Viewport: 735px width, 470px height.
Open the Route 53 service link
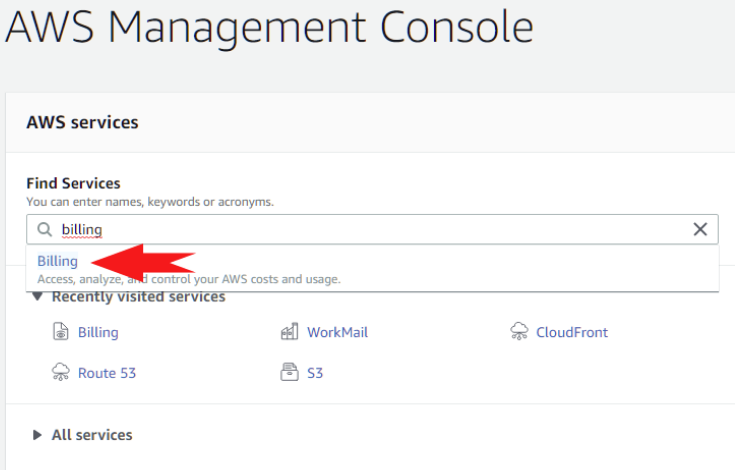(x=107, y=373)
